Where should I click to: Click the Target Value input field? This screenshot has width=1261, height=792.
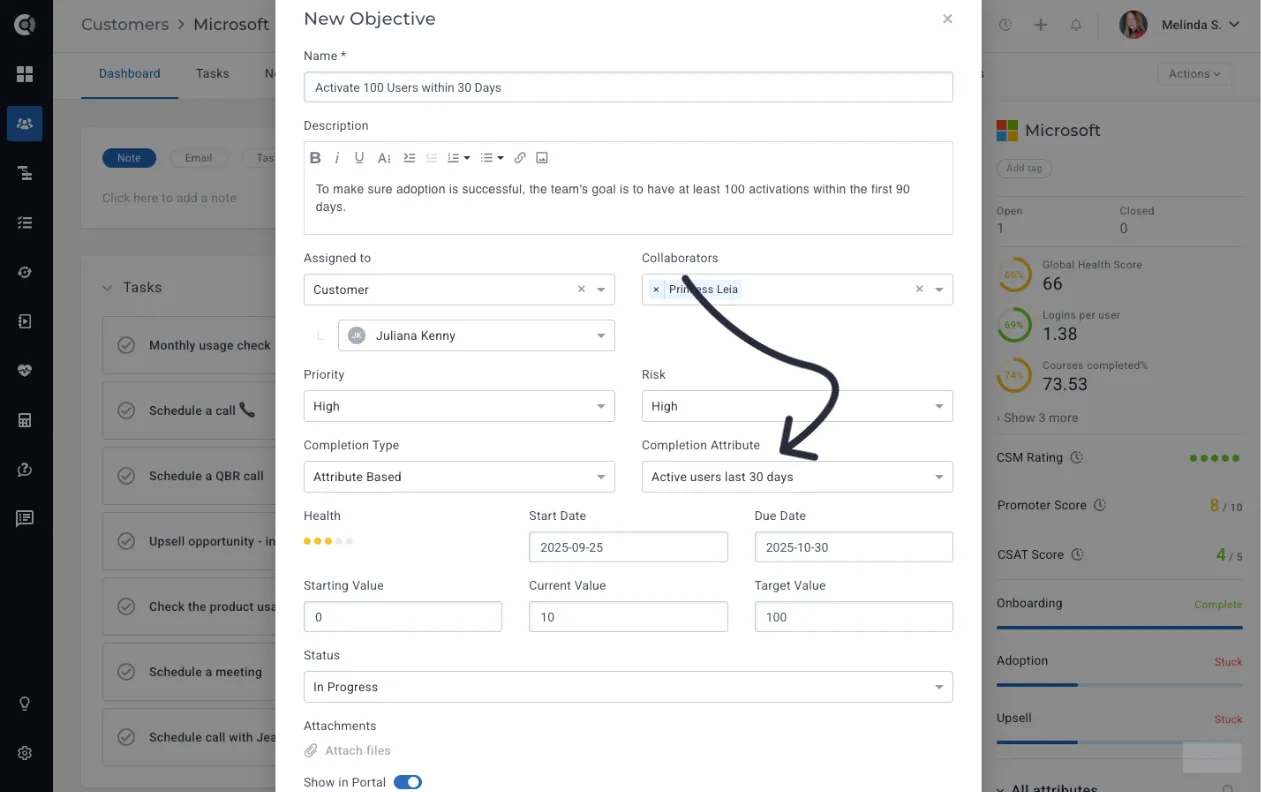pos(854,617)
